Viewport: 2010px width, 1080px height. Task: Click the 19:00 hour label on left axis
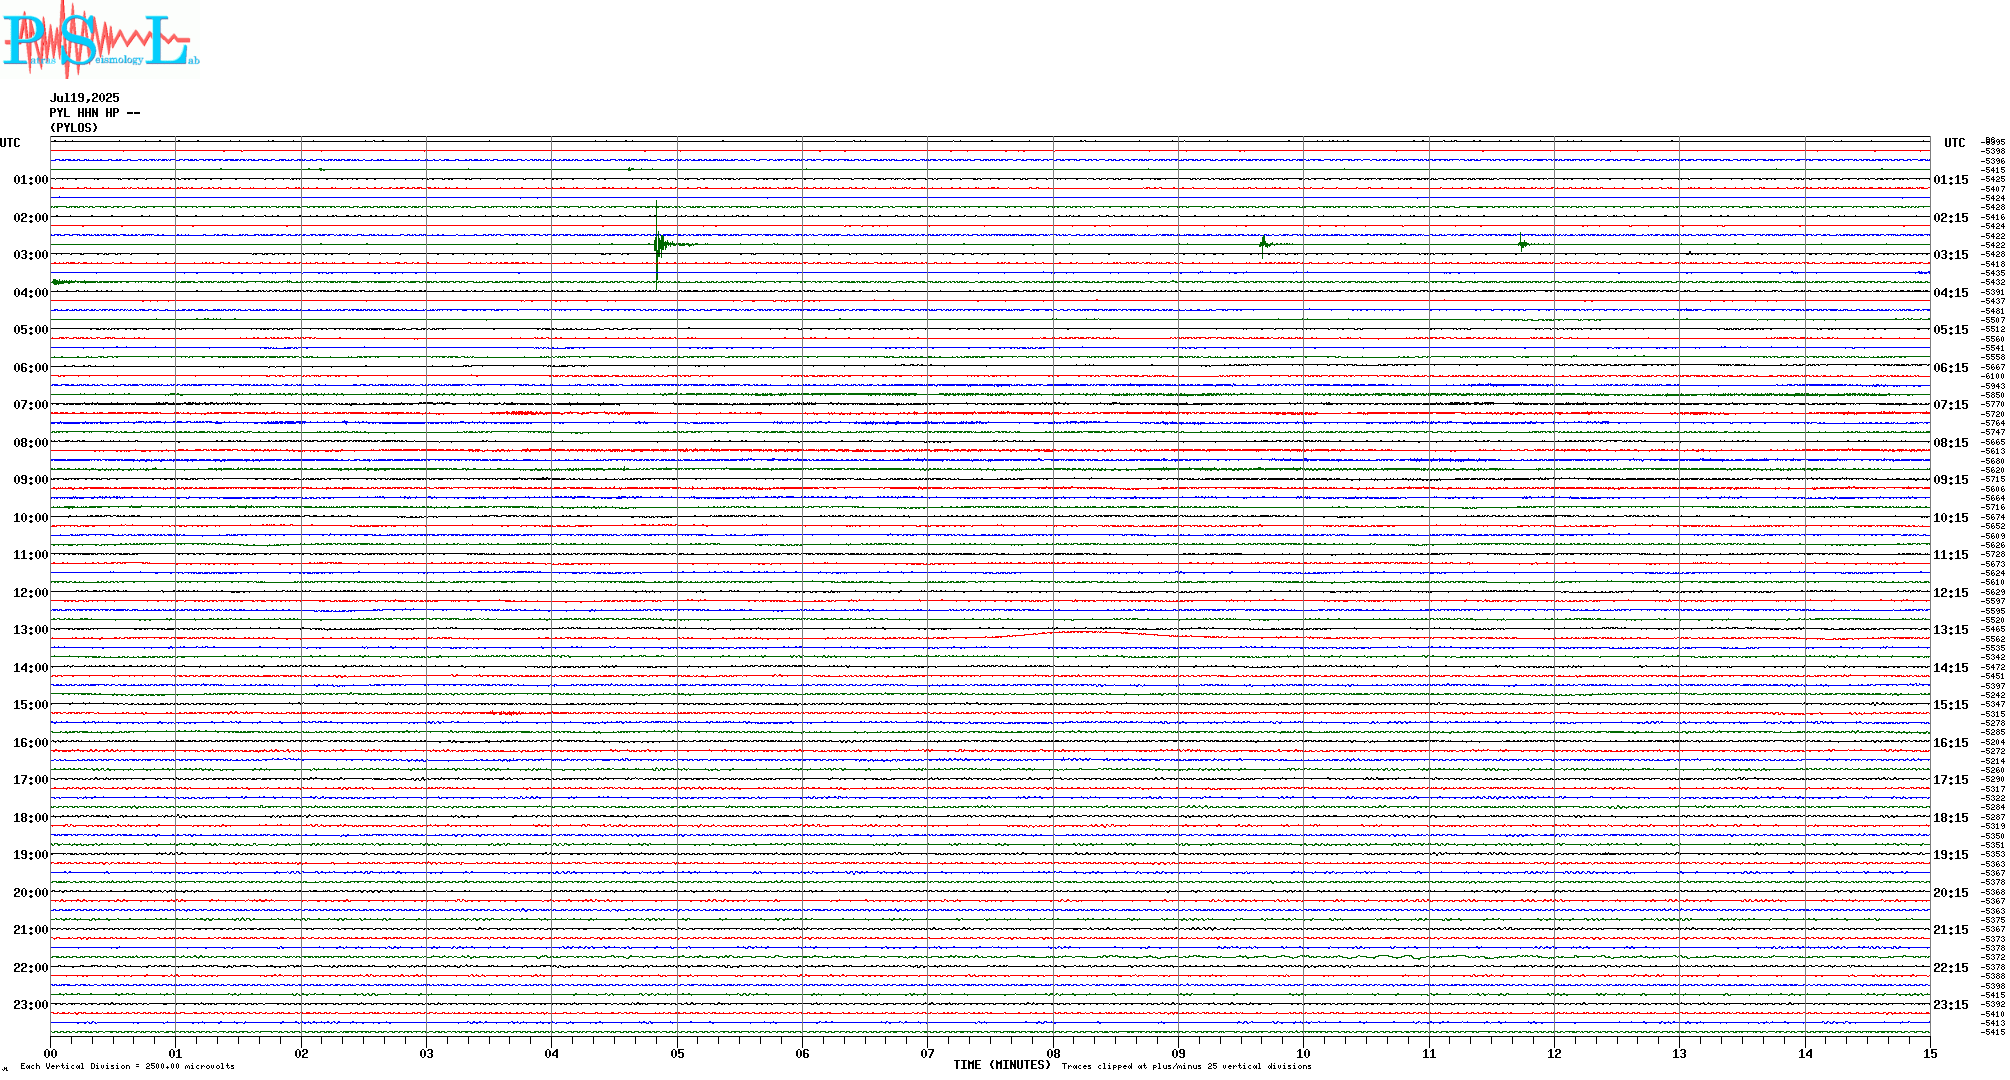click(31, 855)
